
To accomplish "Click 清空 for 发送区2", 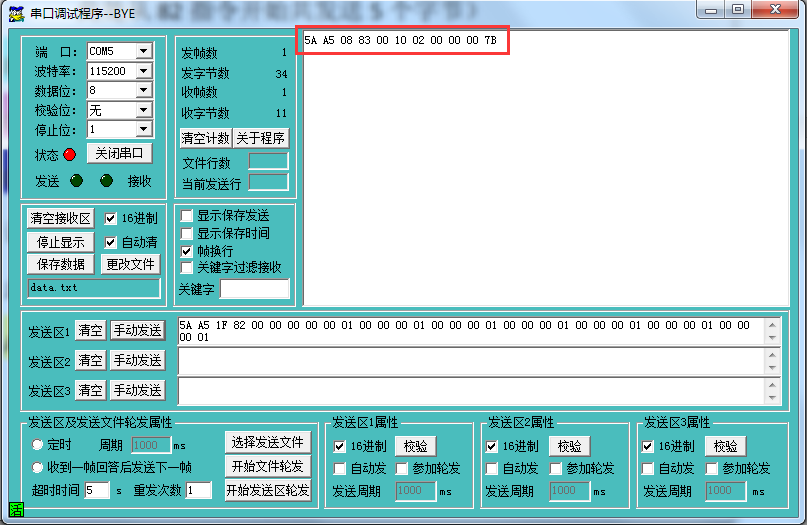I will (91, 360).
